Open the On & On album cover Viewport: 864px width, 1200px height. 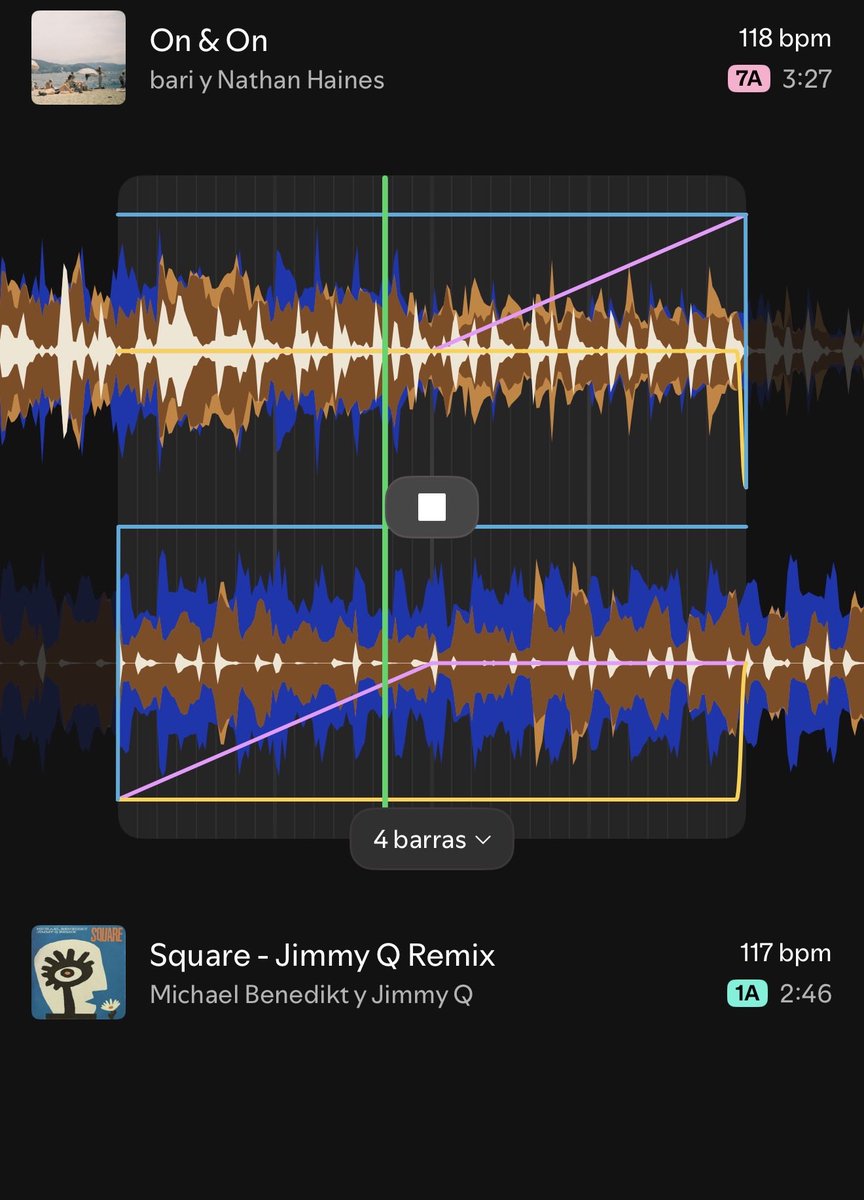point(78,57)
